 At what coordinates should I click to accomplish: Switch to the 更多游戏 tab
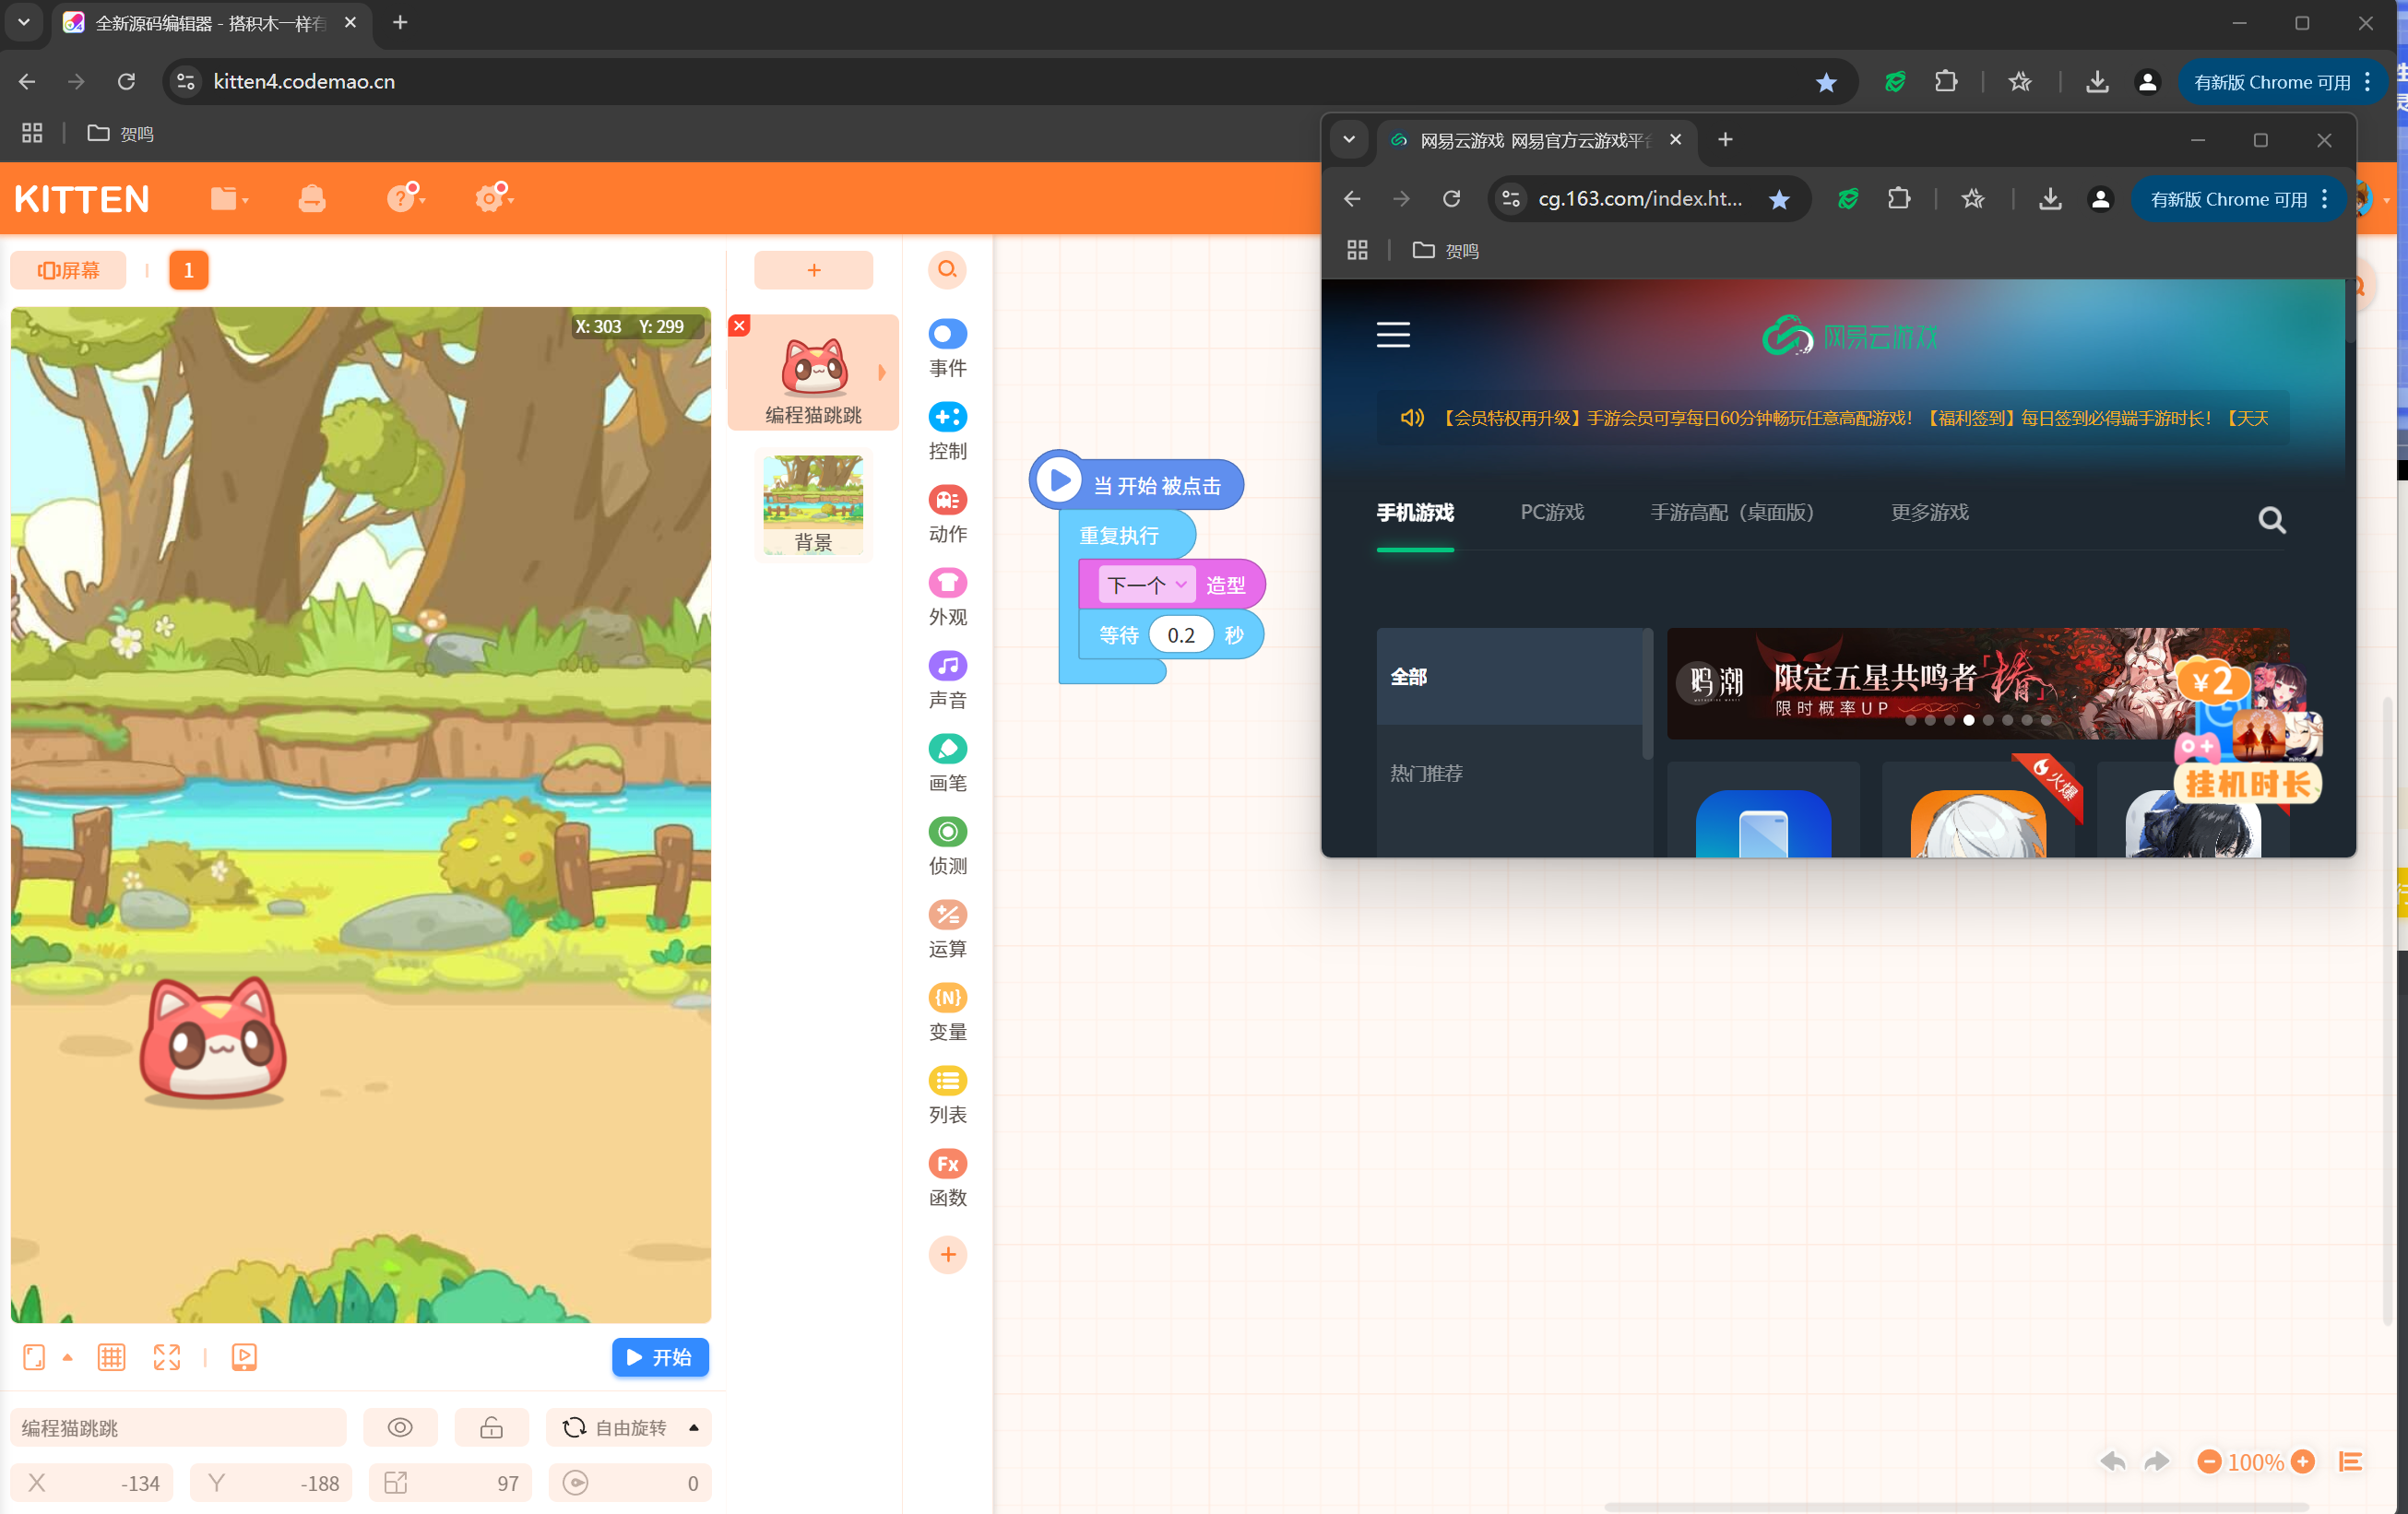(1929, 513)
